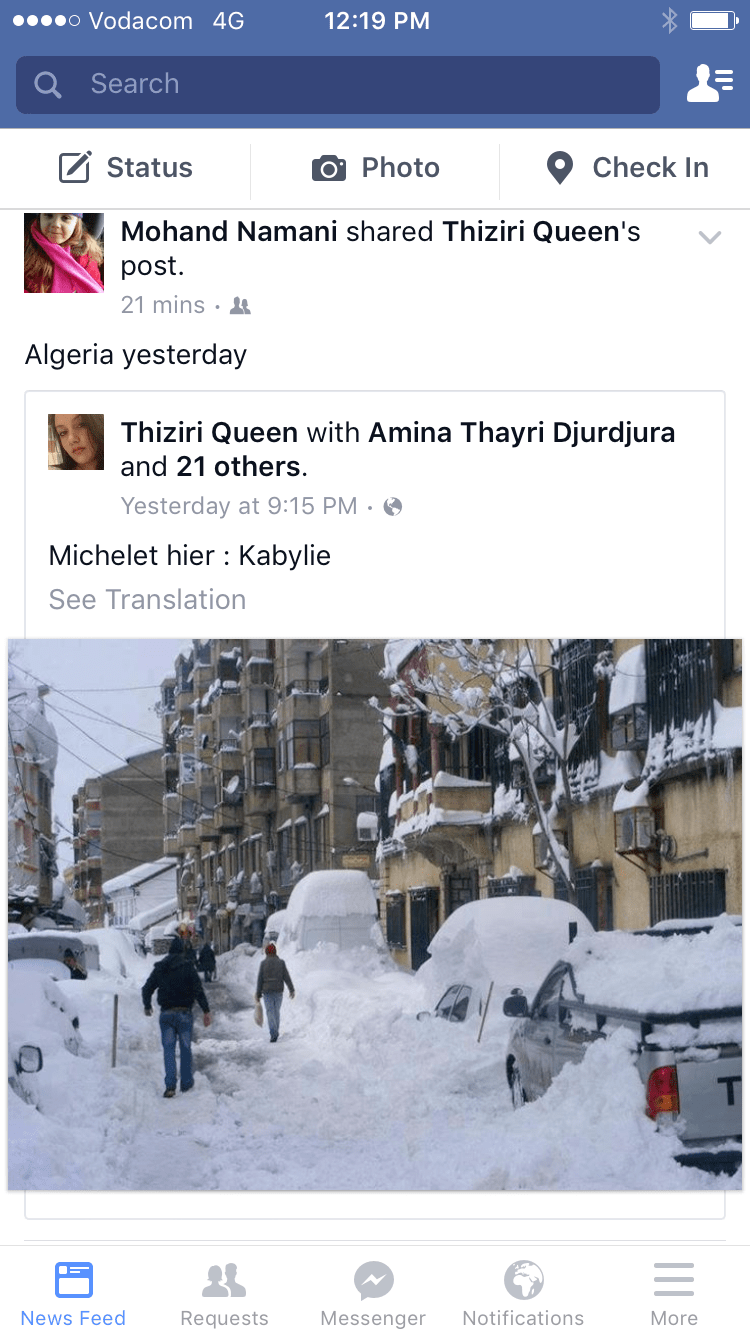
Task: Open Amina Thayri Djurdjura's profile link
Action: (x=522, y=433)
